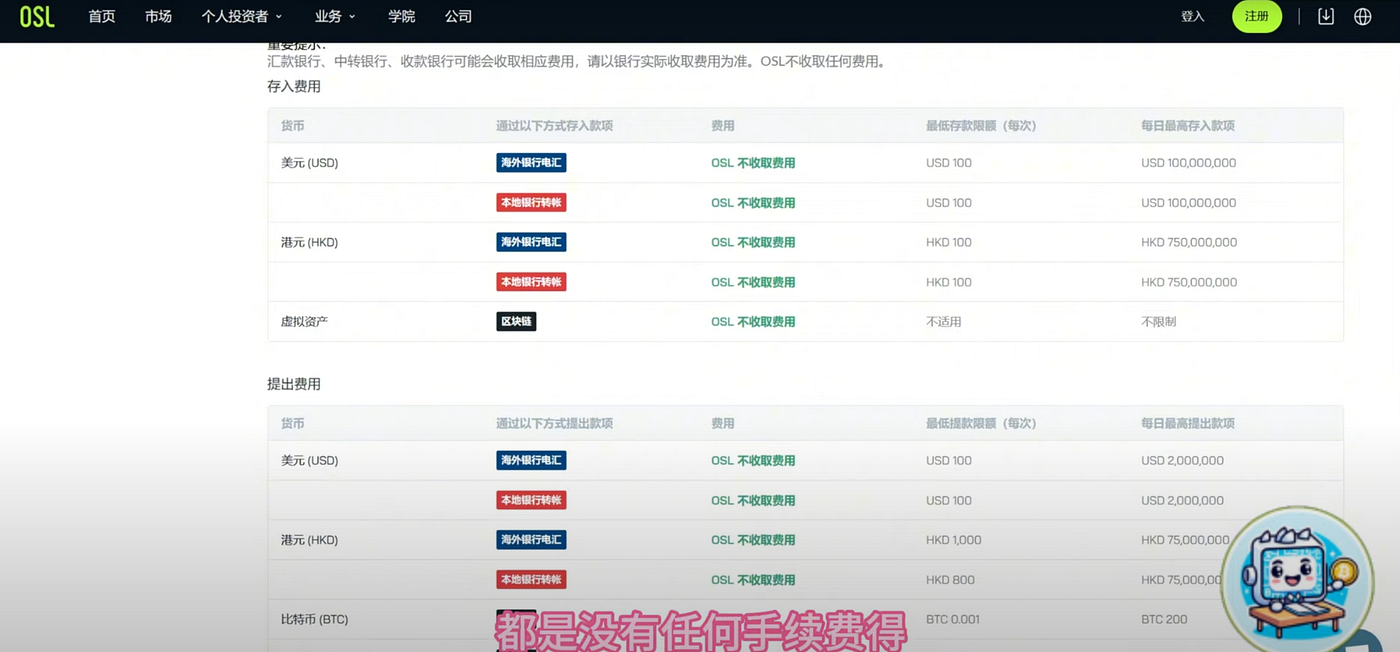
Task: Expand the 个人投资者 dropdown
Action: pos(242,16)
